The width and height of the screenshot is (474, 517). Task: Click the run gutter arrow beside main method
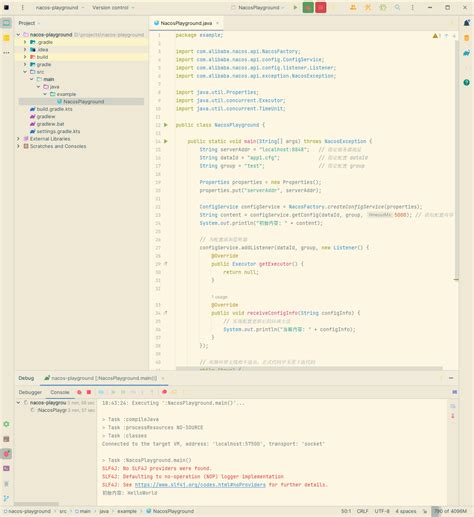click(x=166, y=141)
